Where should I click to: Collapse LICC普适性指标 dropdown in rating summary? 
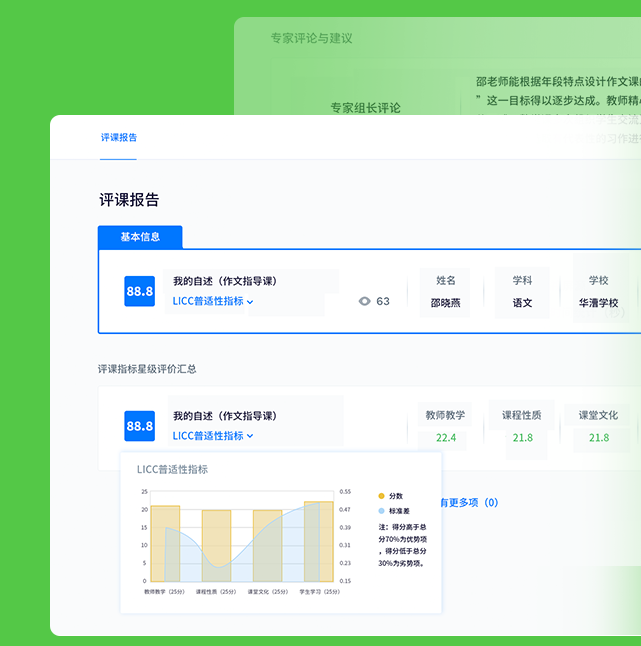(x=213, y=436)
